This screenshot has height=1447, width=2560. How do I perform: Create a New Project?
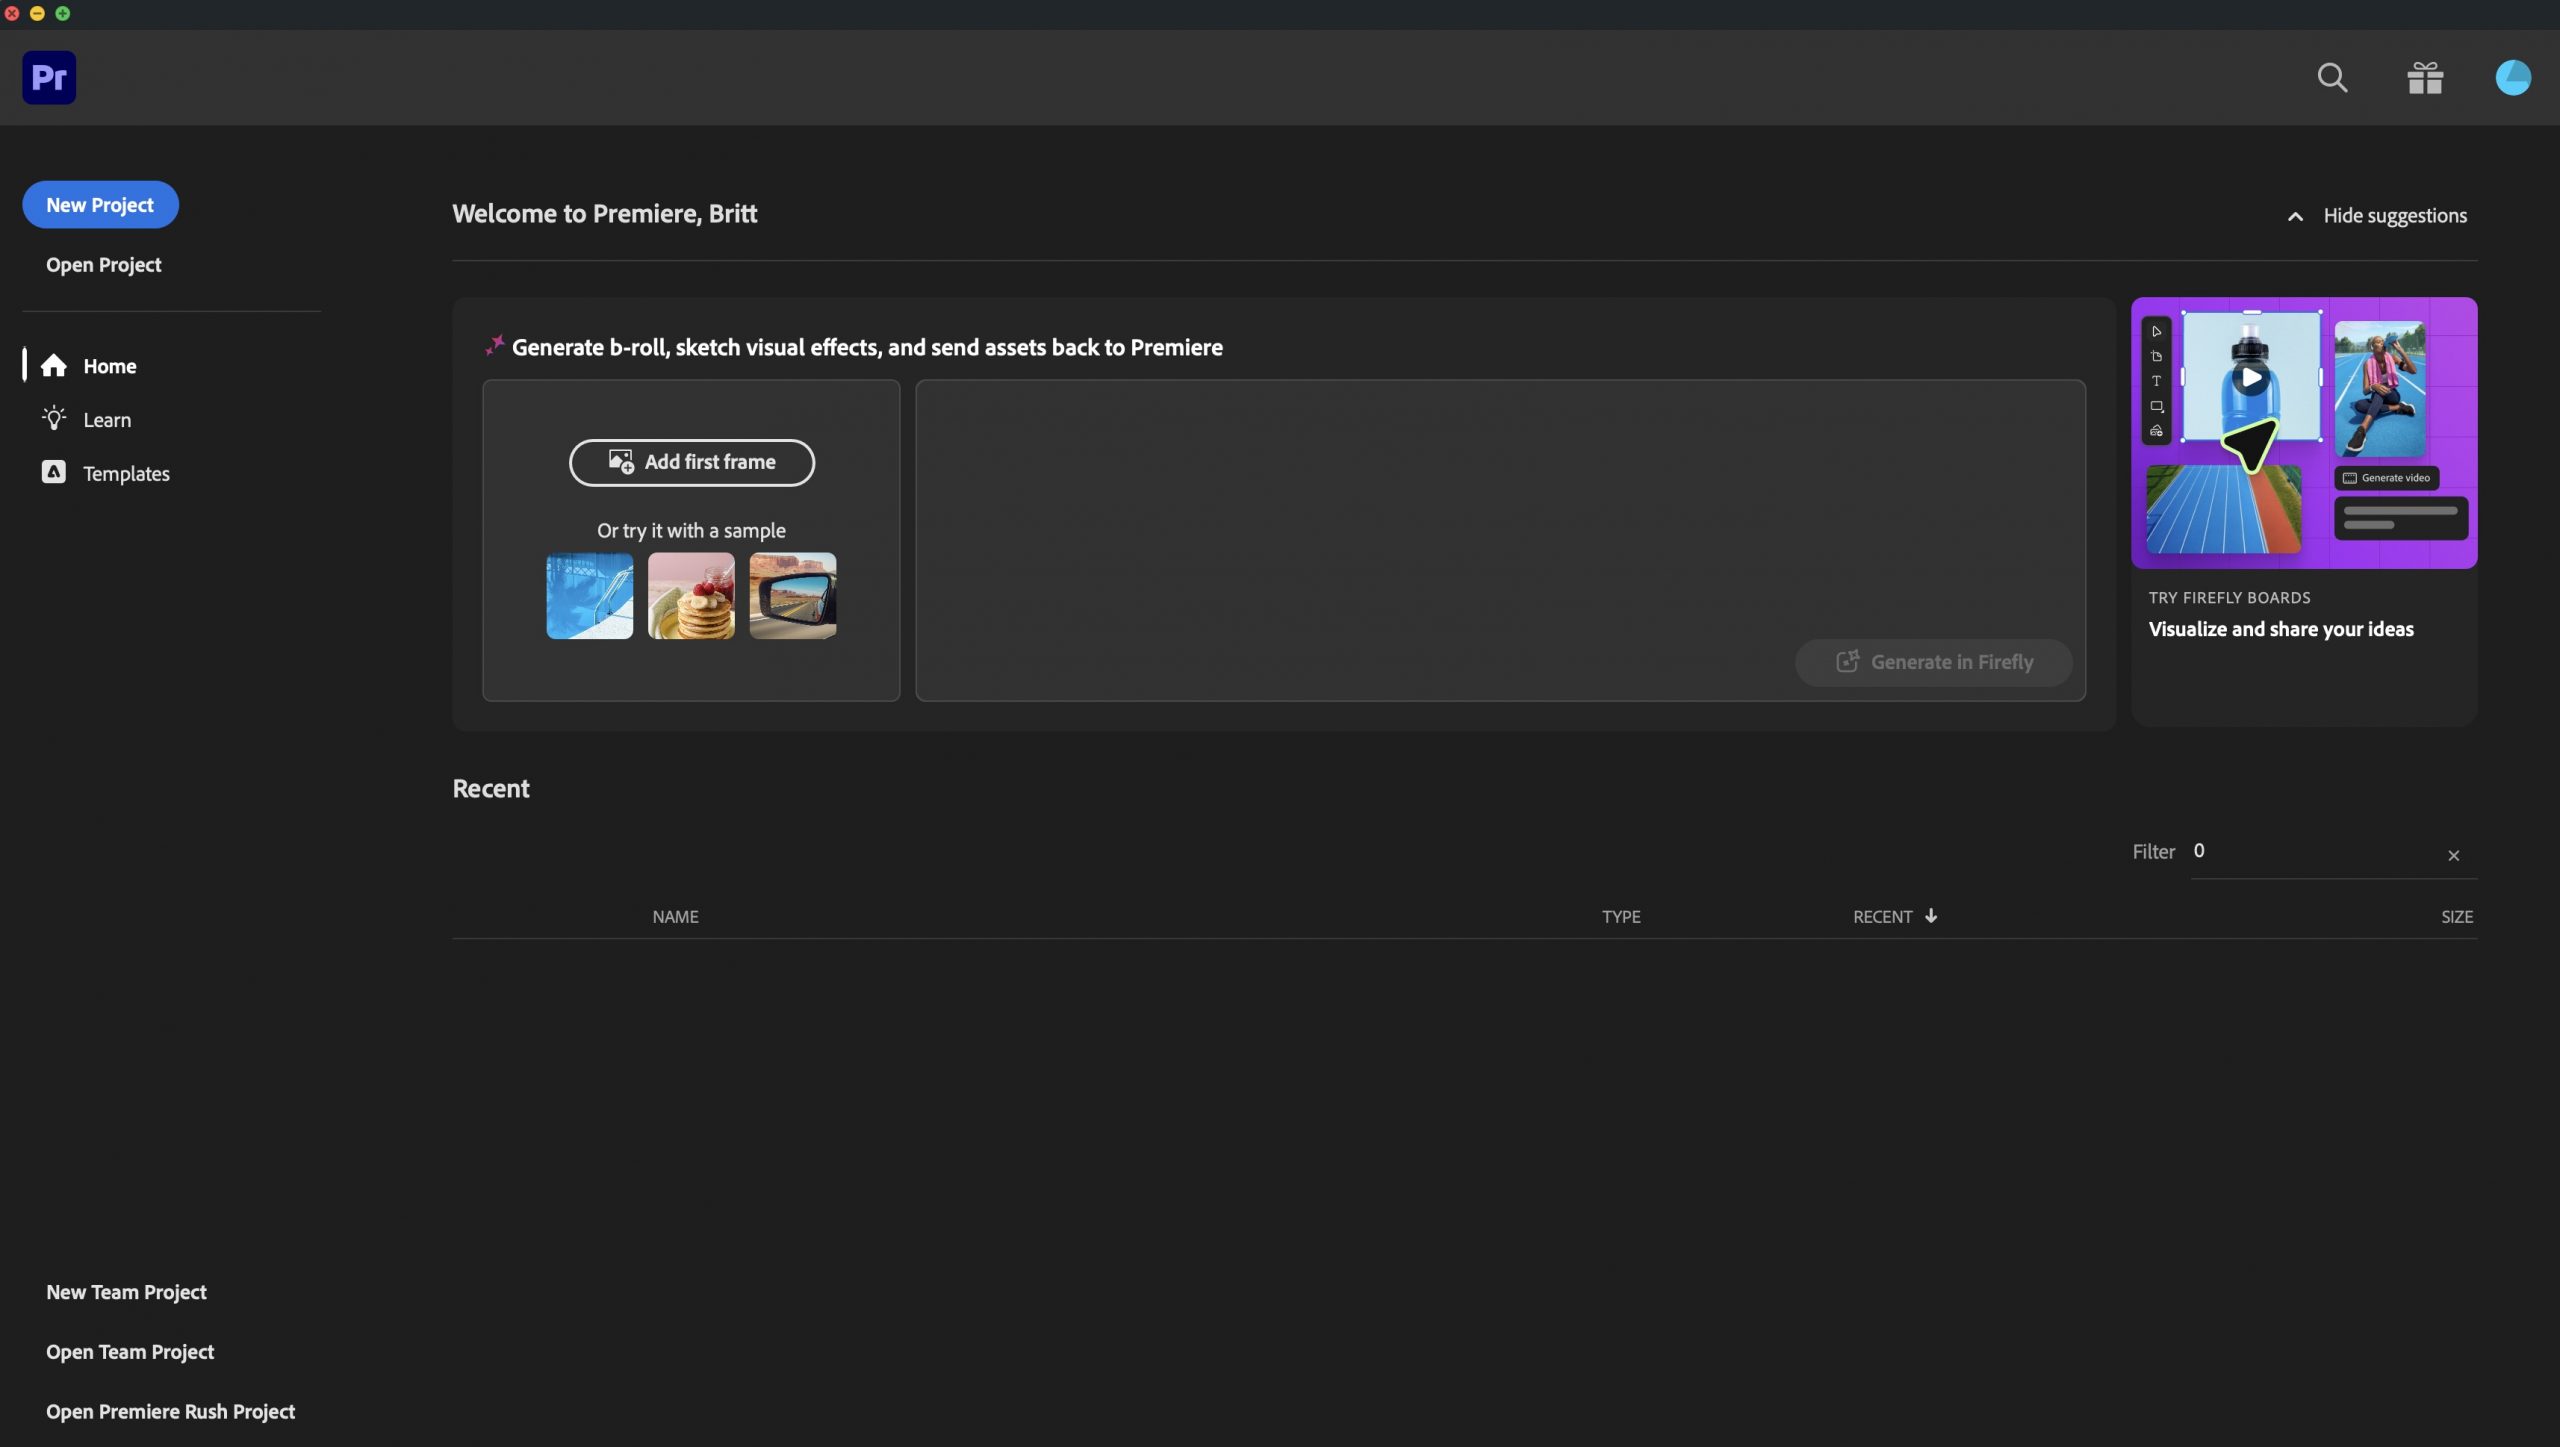pos(100,205)
